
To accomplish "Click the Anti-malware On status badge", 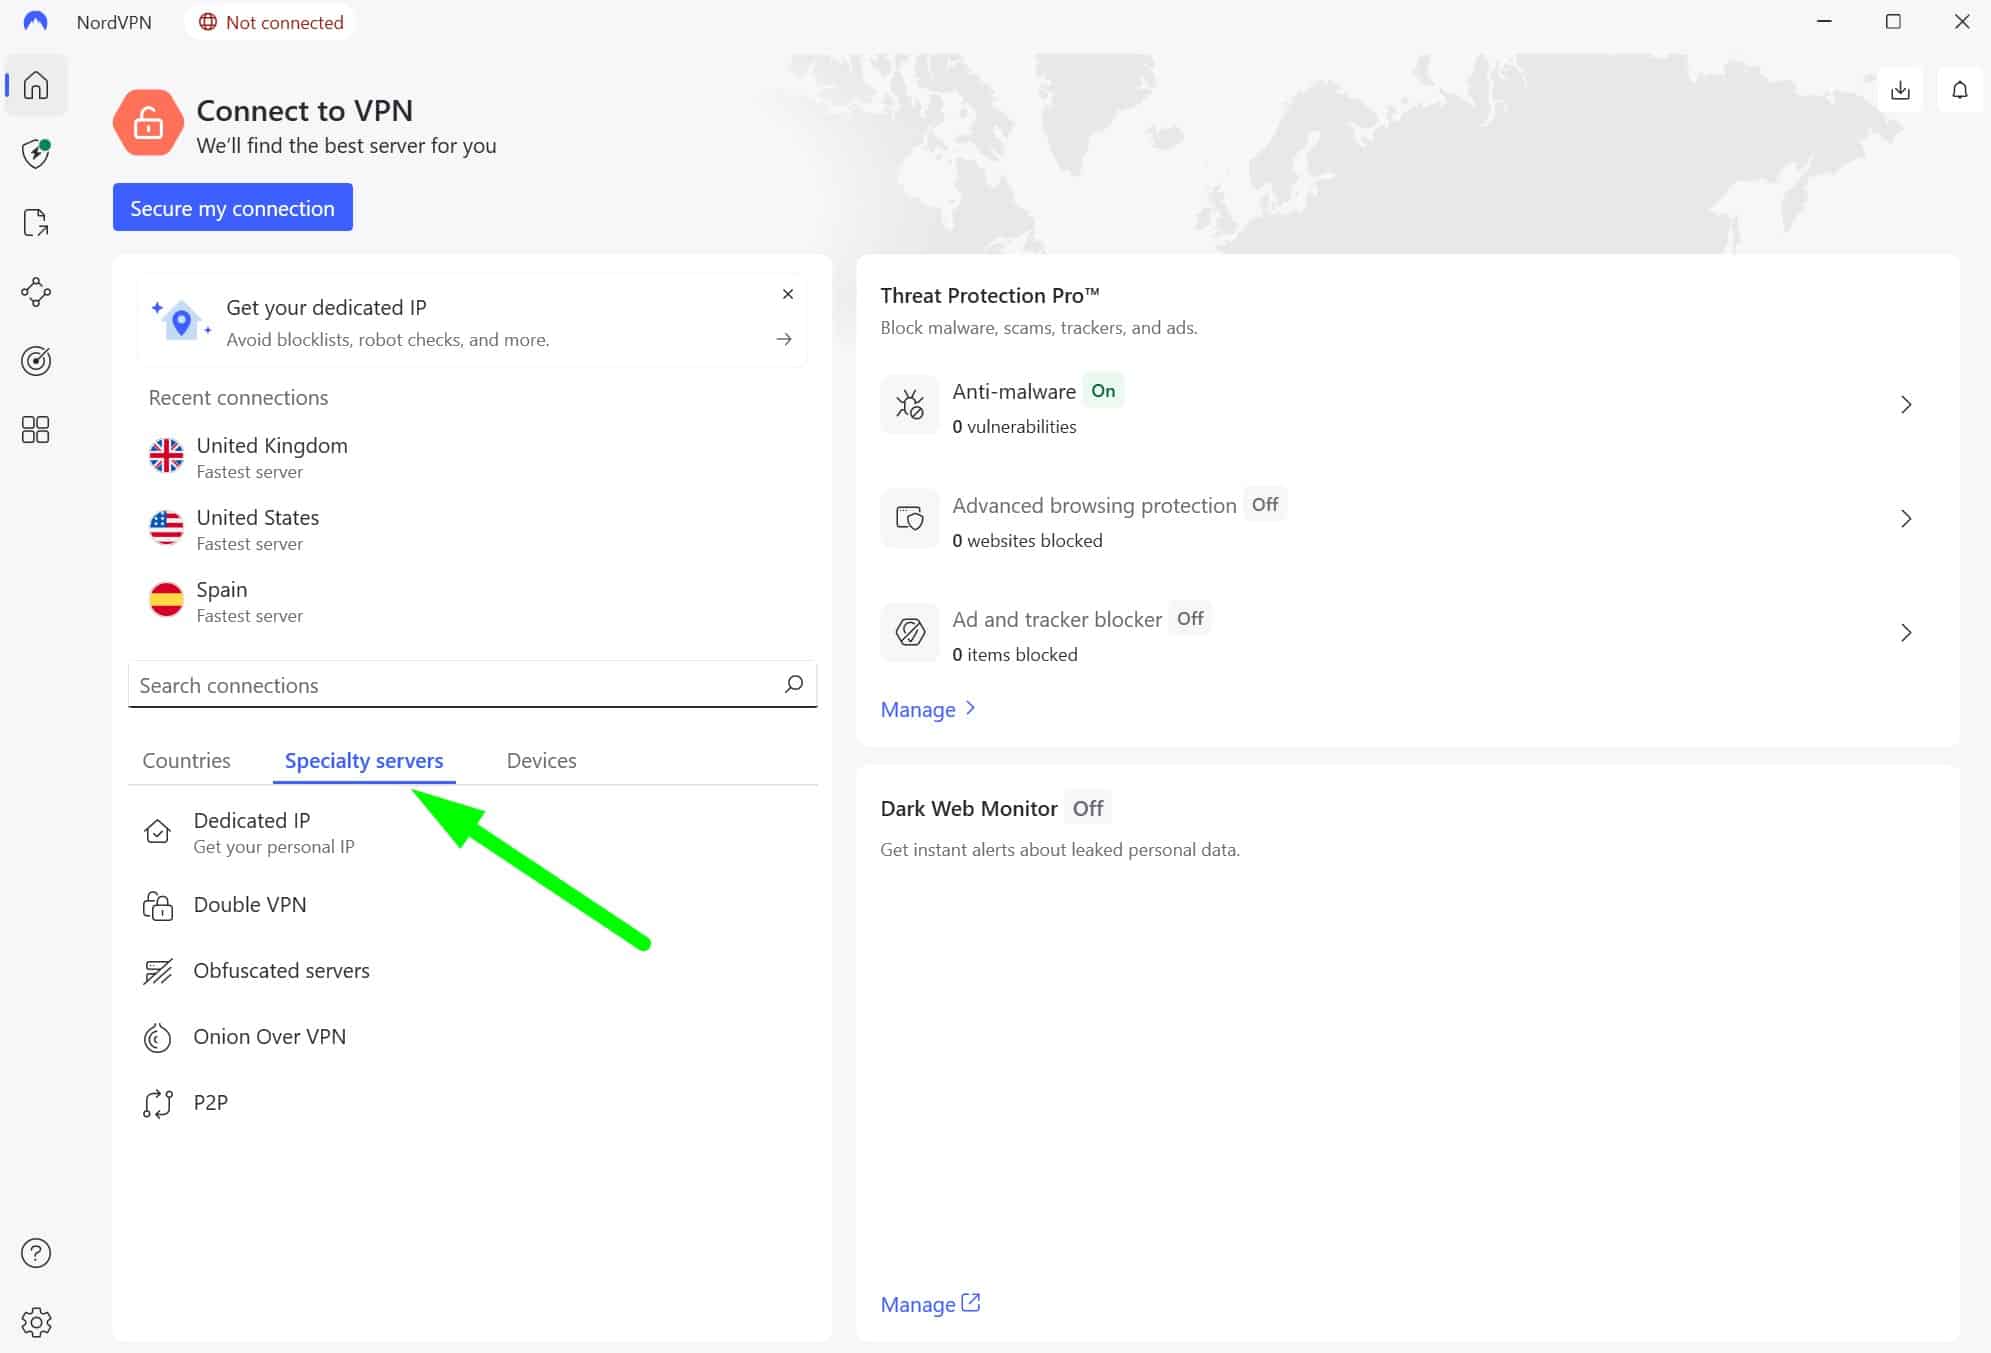I will (1103, 391).
